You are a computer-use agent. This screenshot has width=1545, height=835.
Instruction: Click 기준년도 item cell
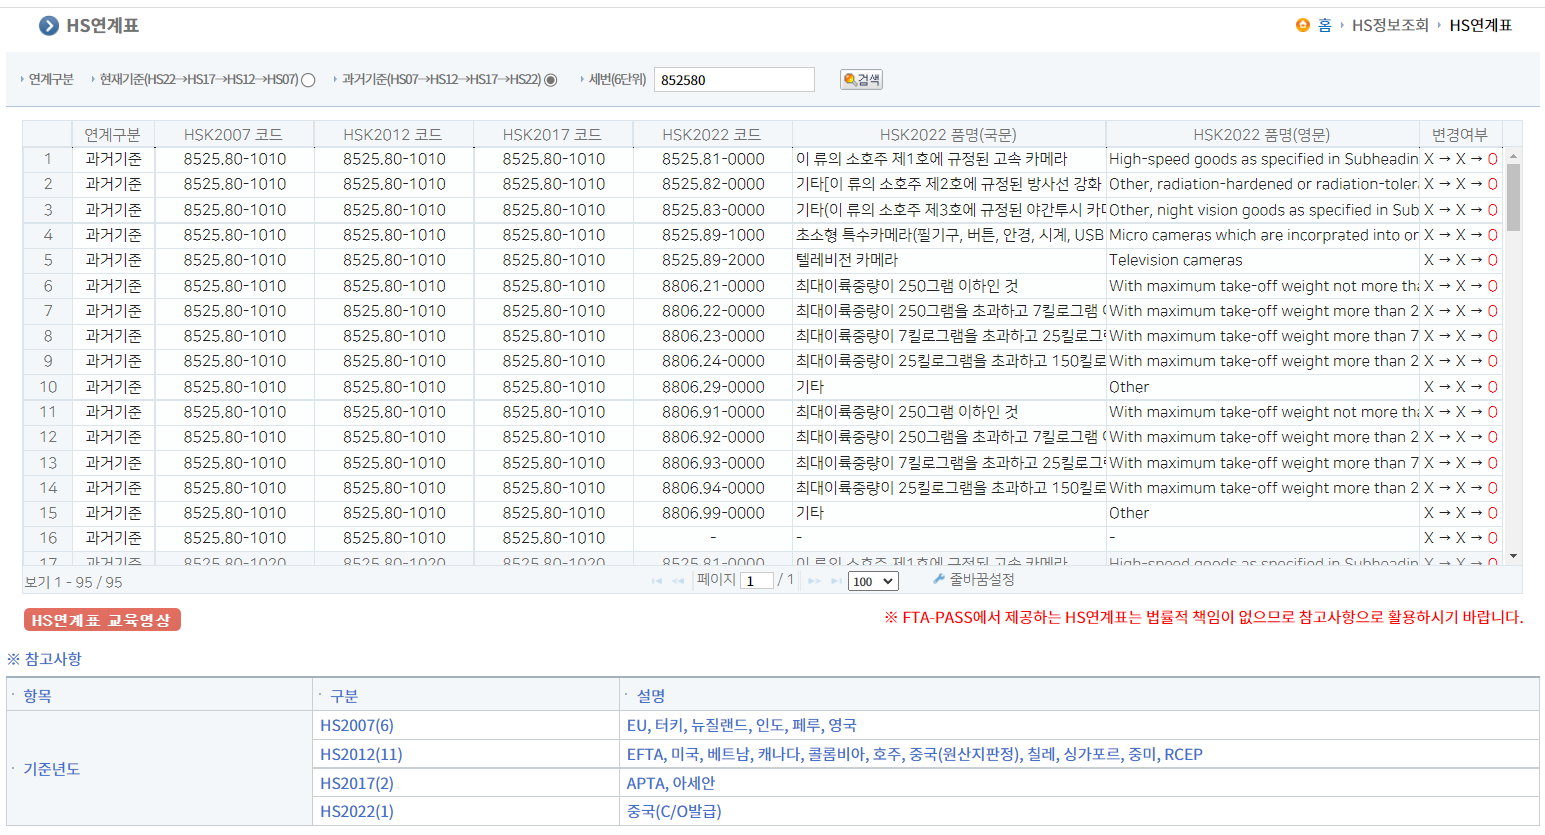click(x=159, y=768)
